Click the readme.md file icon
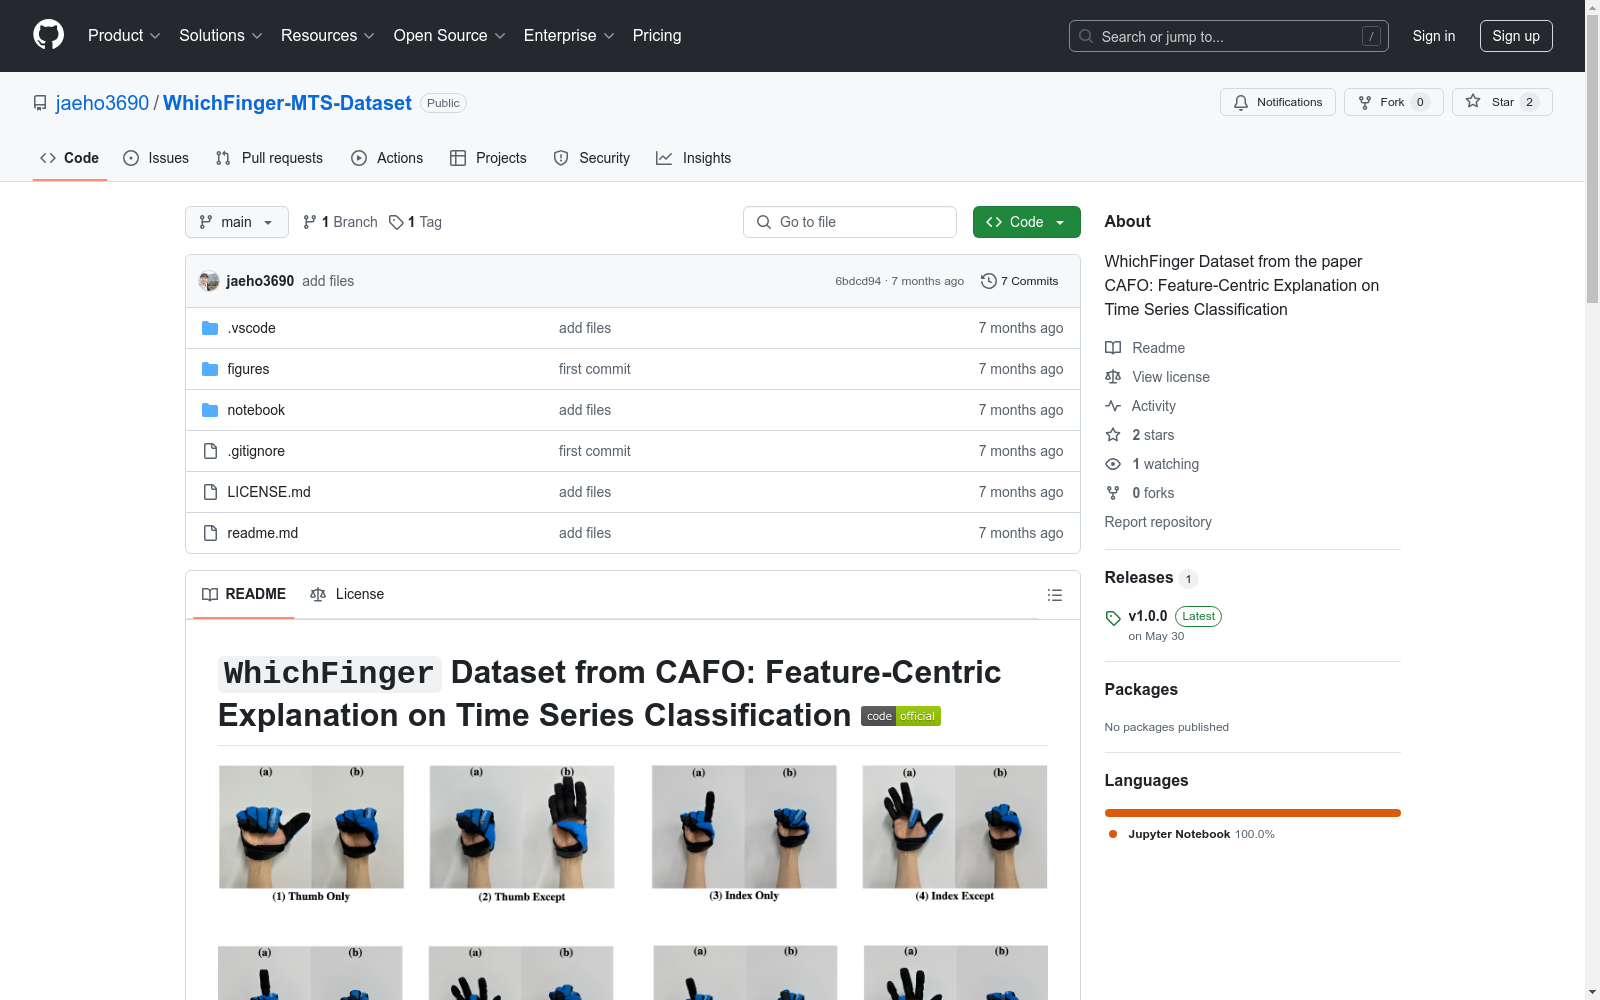 (210, 533)
